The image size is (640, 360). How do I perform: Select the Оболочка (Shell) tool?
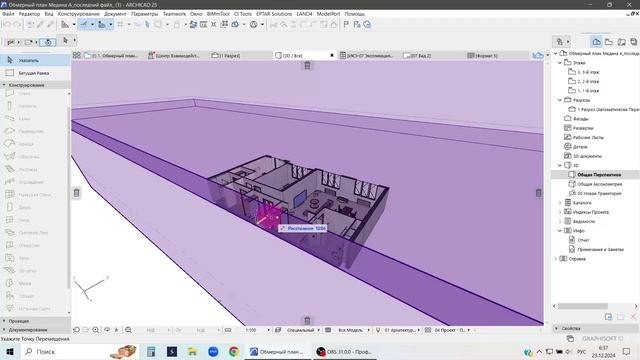(33, 157)
